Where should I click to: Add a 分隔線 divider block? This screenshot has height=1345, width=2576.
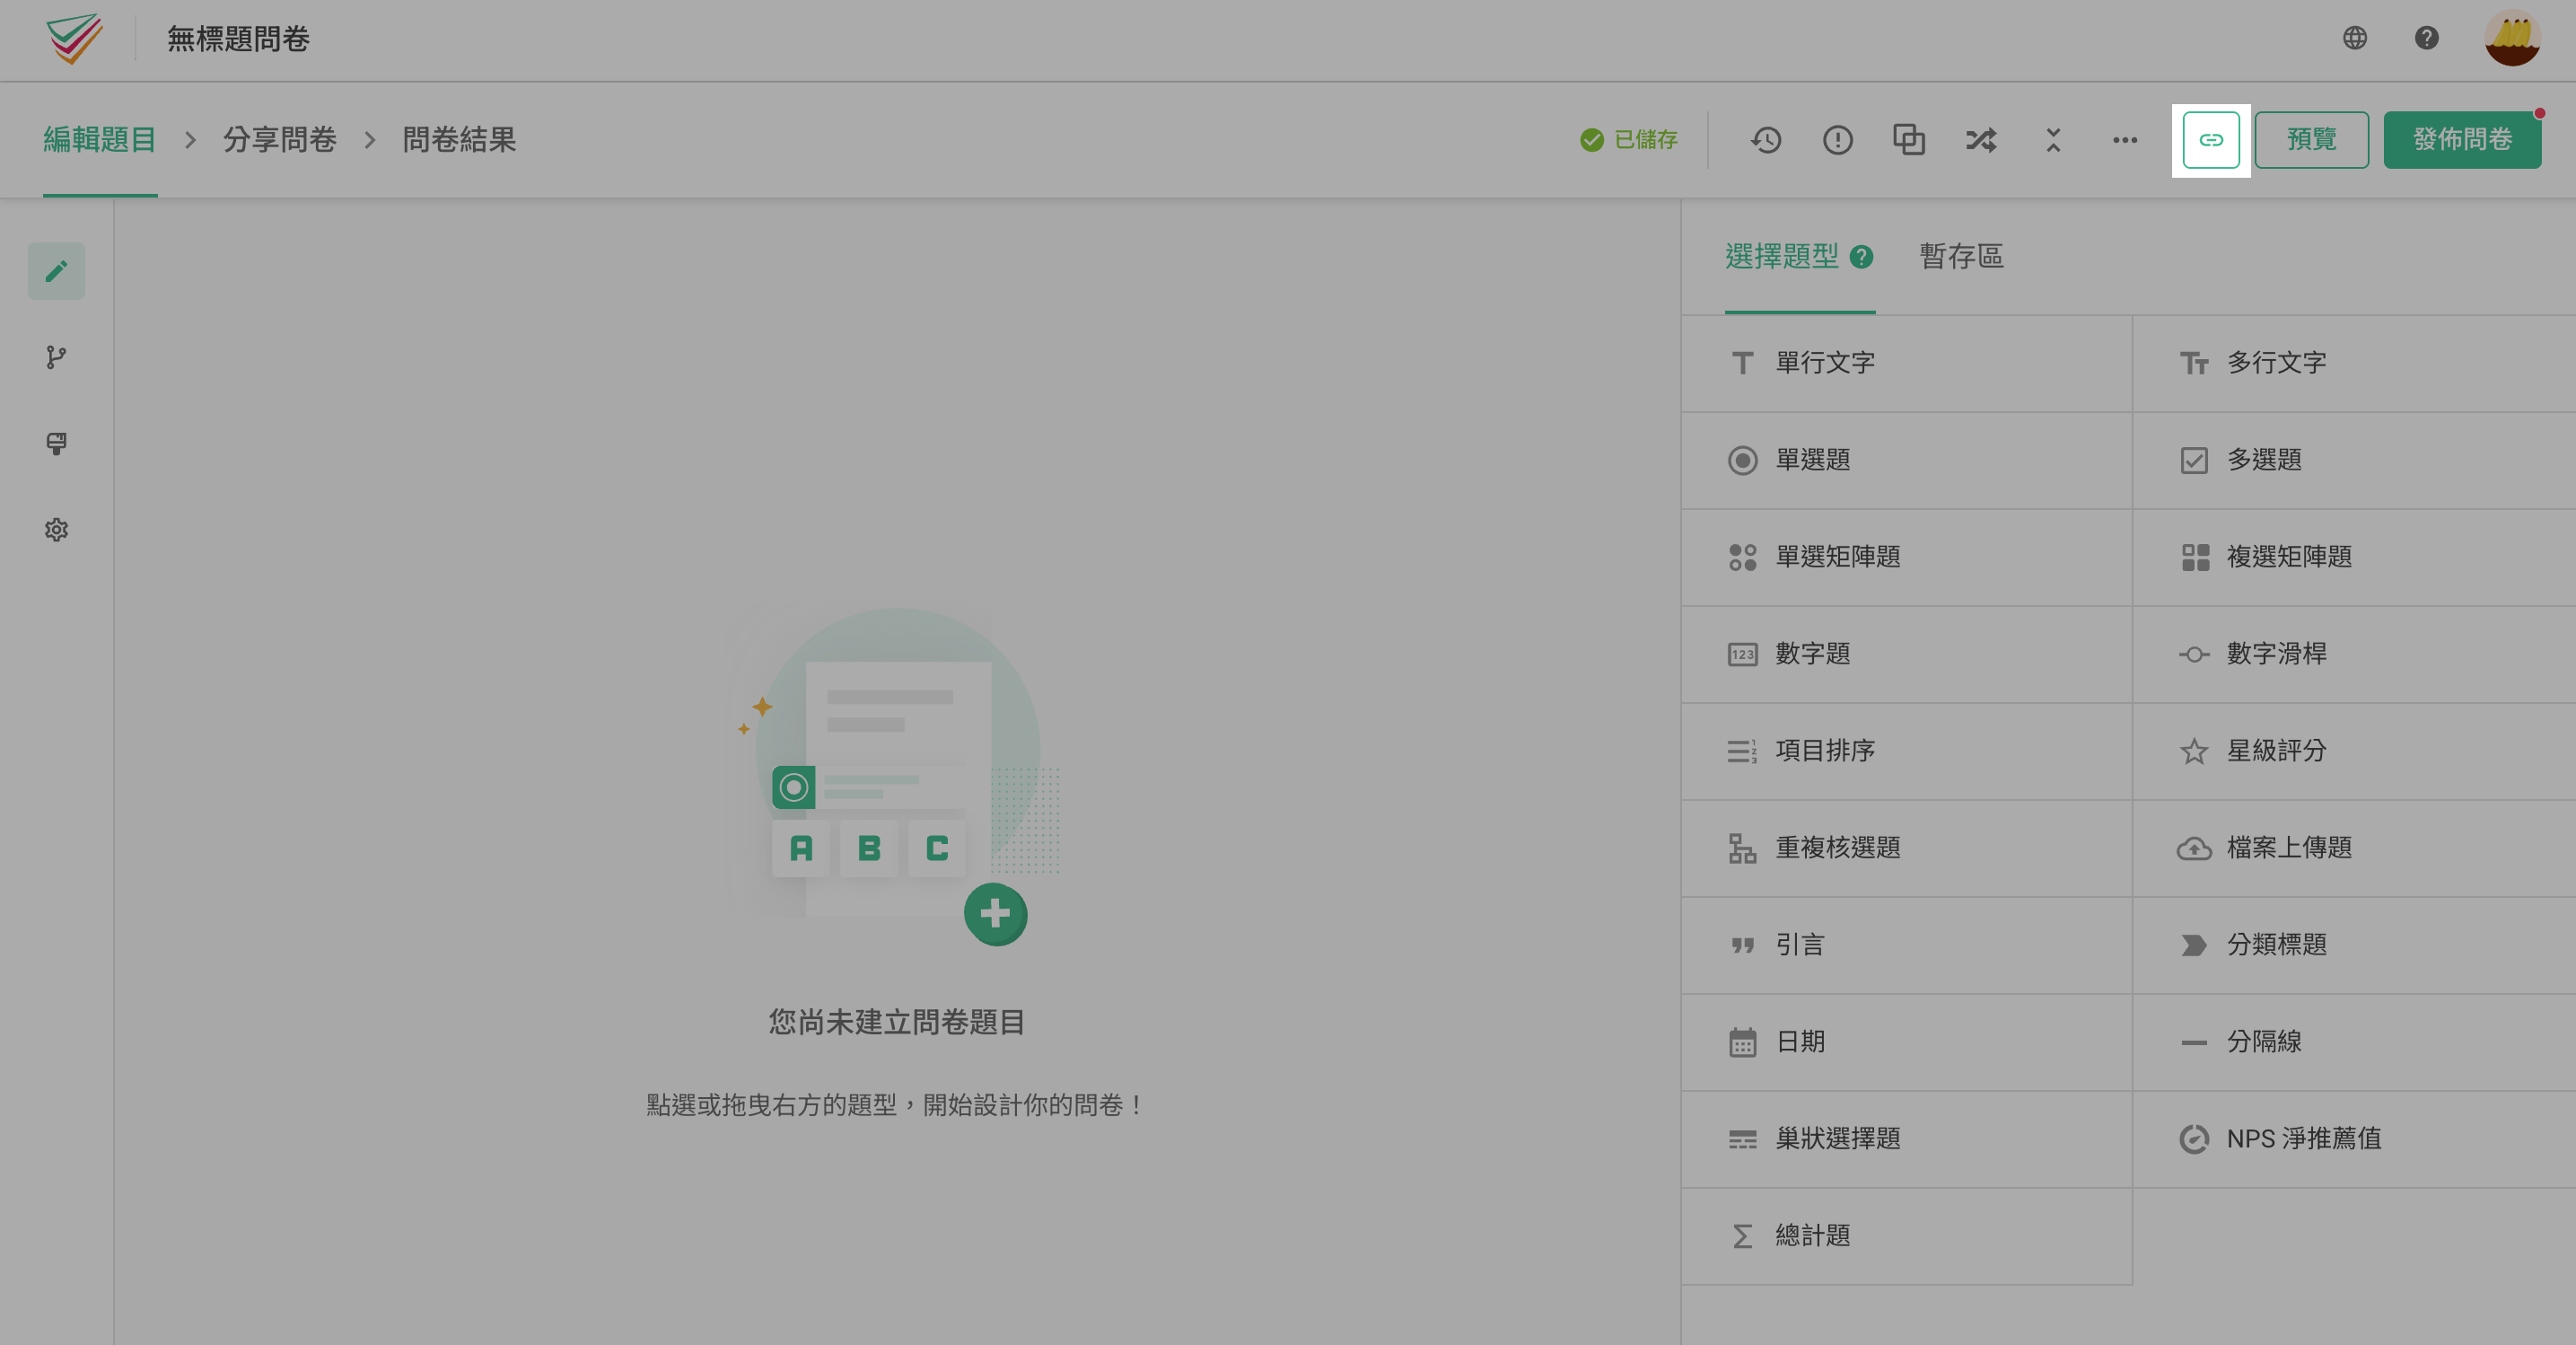click(x=2354, y=1042)
